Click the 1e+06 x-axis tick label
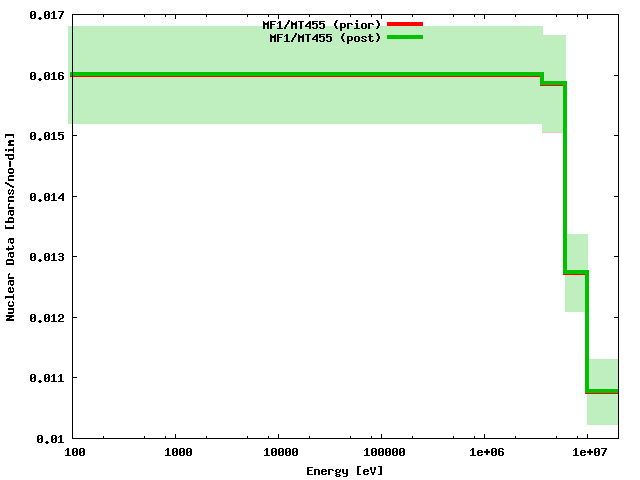The image size is (640, 480). pos(485,453)
